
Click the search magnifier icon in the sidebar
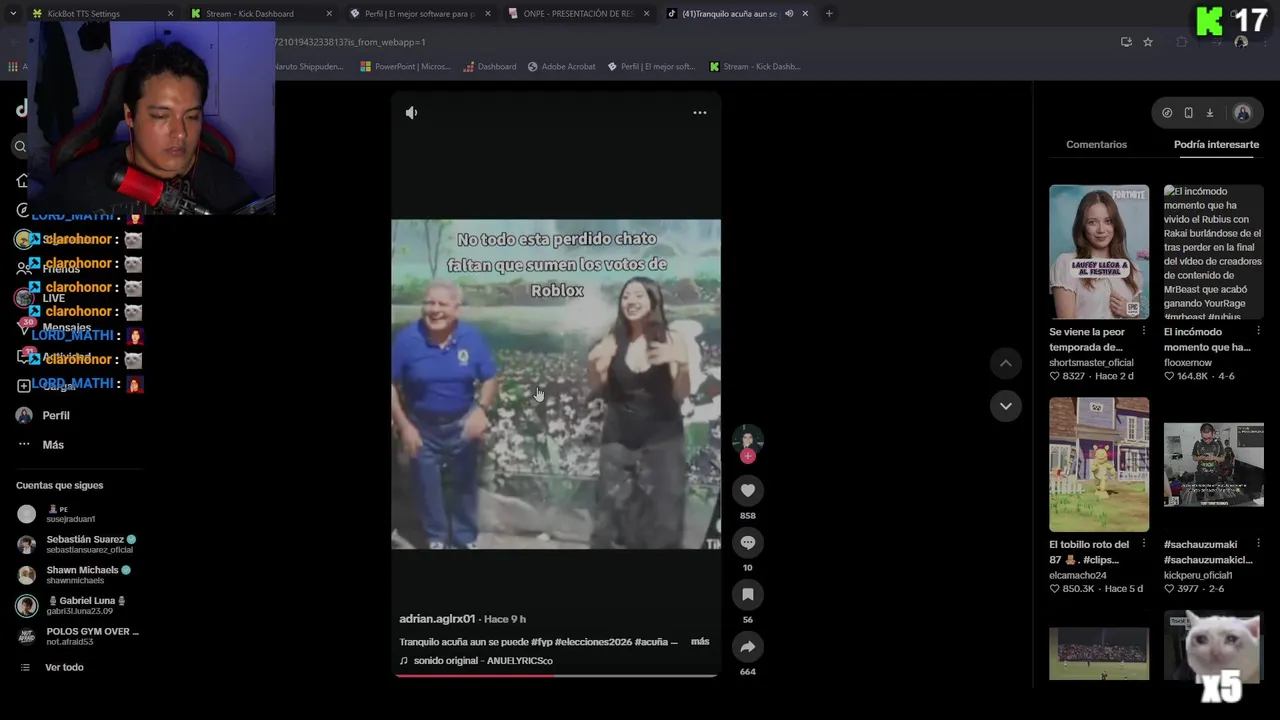click(20, 147)
